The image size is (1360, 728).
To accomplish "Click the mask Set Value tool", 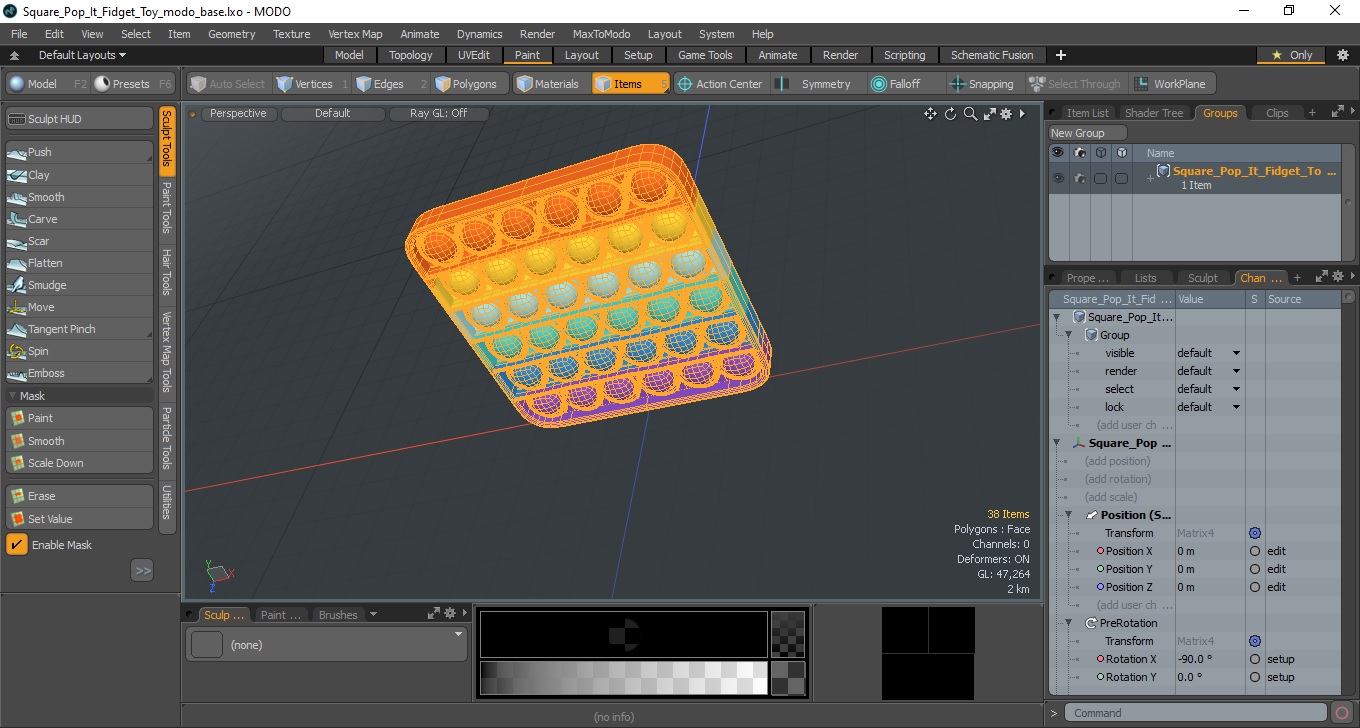I will pos(80,519).
